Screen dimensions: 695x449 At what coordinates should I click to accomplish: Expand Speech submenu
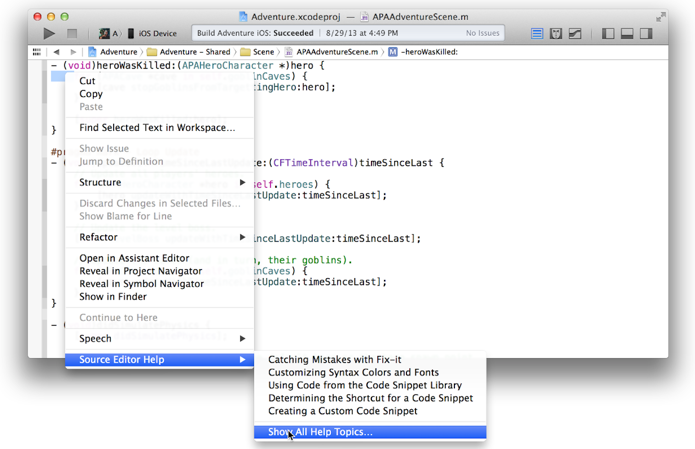point(160,338)
